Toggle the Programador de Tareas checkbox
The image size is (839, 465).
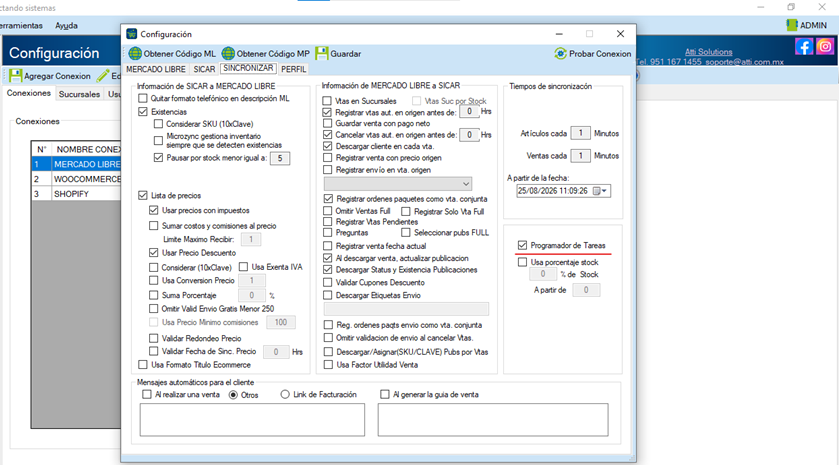pyautogui.click(x=522, y=245)
